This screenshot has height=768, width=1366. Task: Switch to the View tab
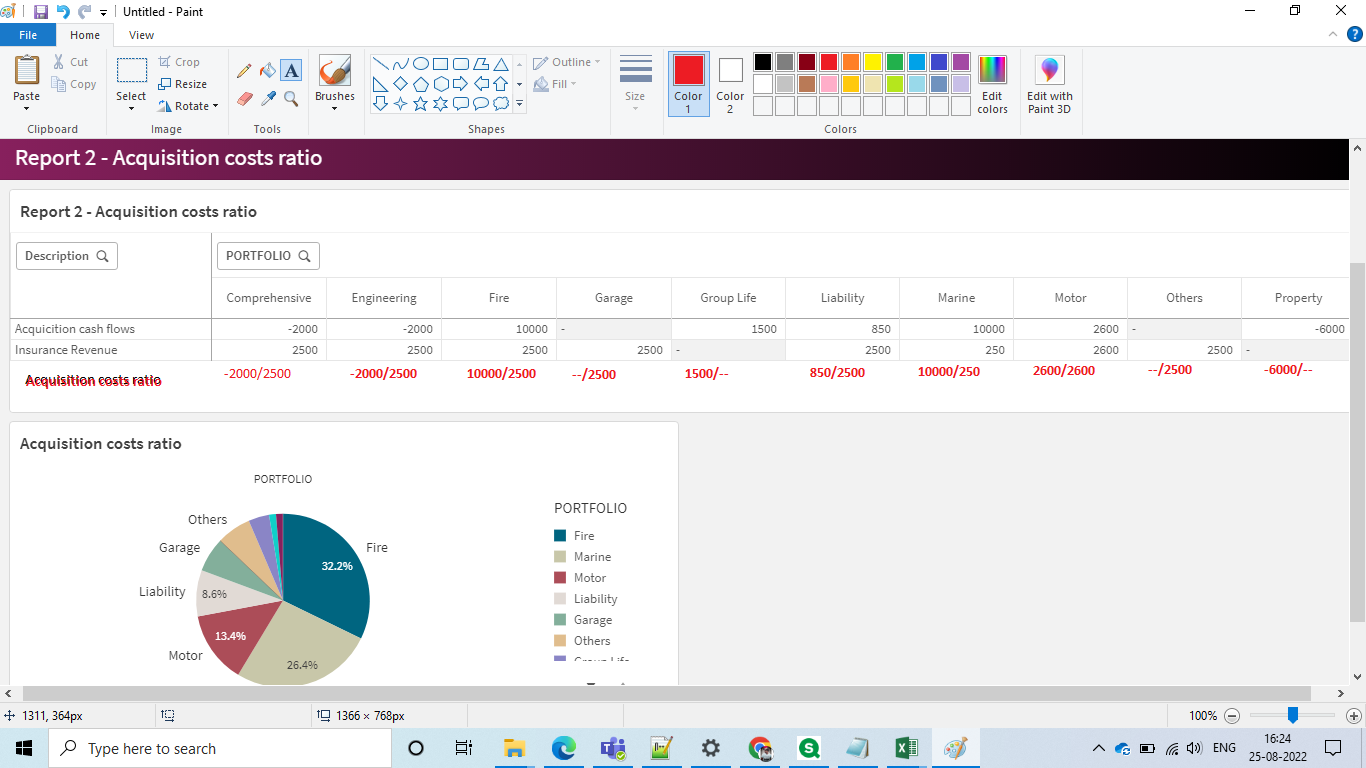(x=141, y=34)
